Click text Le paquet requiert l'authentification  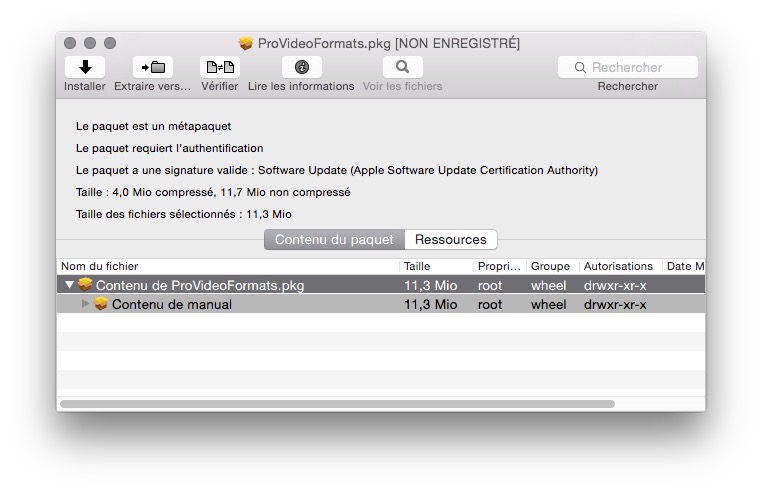[170, 148]
